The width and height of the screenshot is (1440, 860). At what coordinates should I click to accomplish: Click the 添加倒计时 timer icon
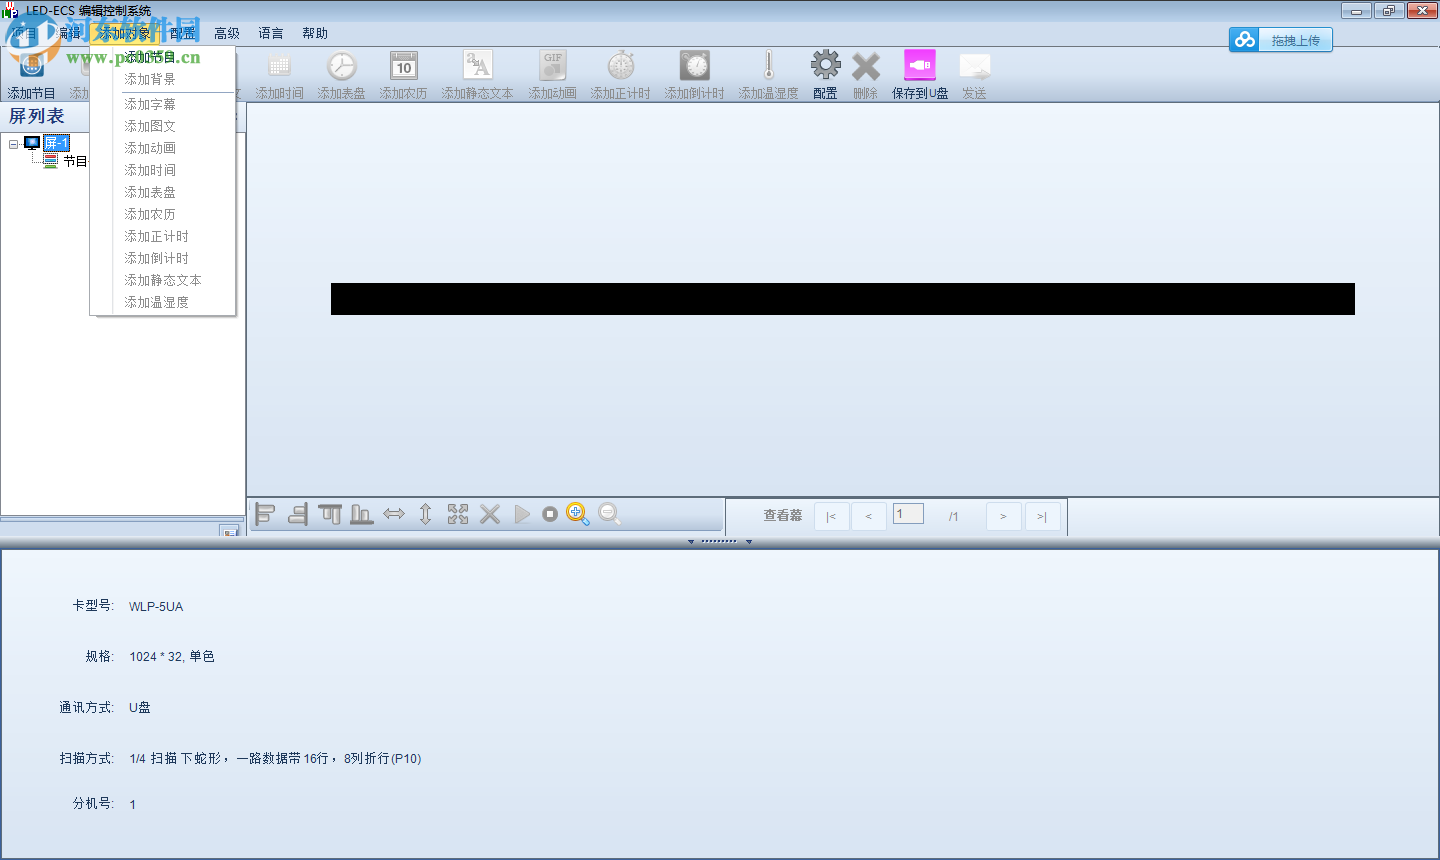(x=694, y=67)
